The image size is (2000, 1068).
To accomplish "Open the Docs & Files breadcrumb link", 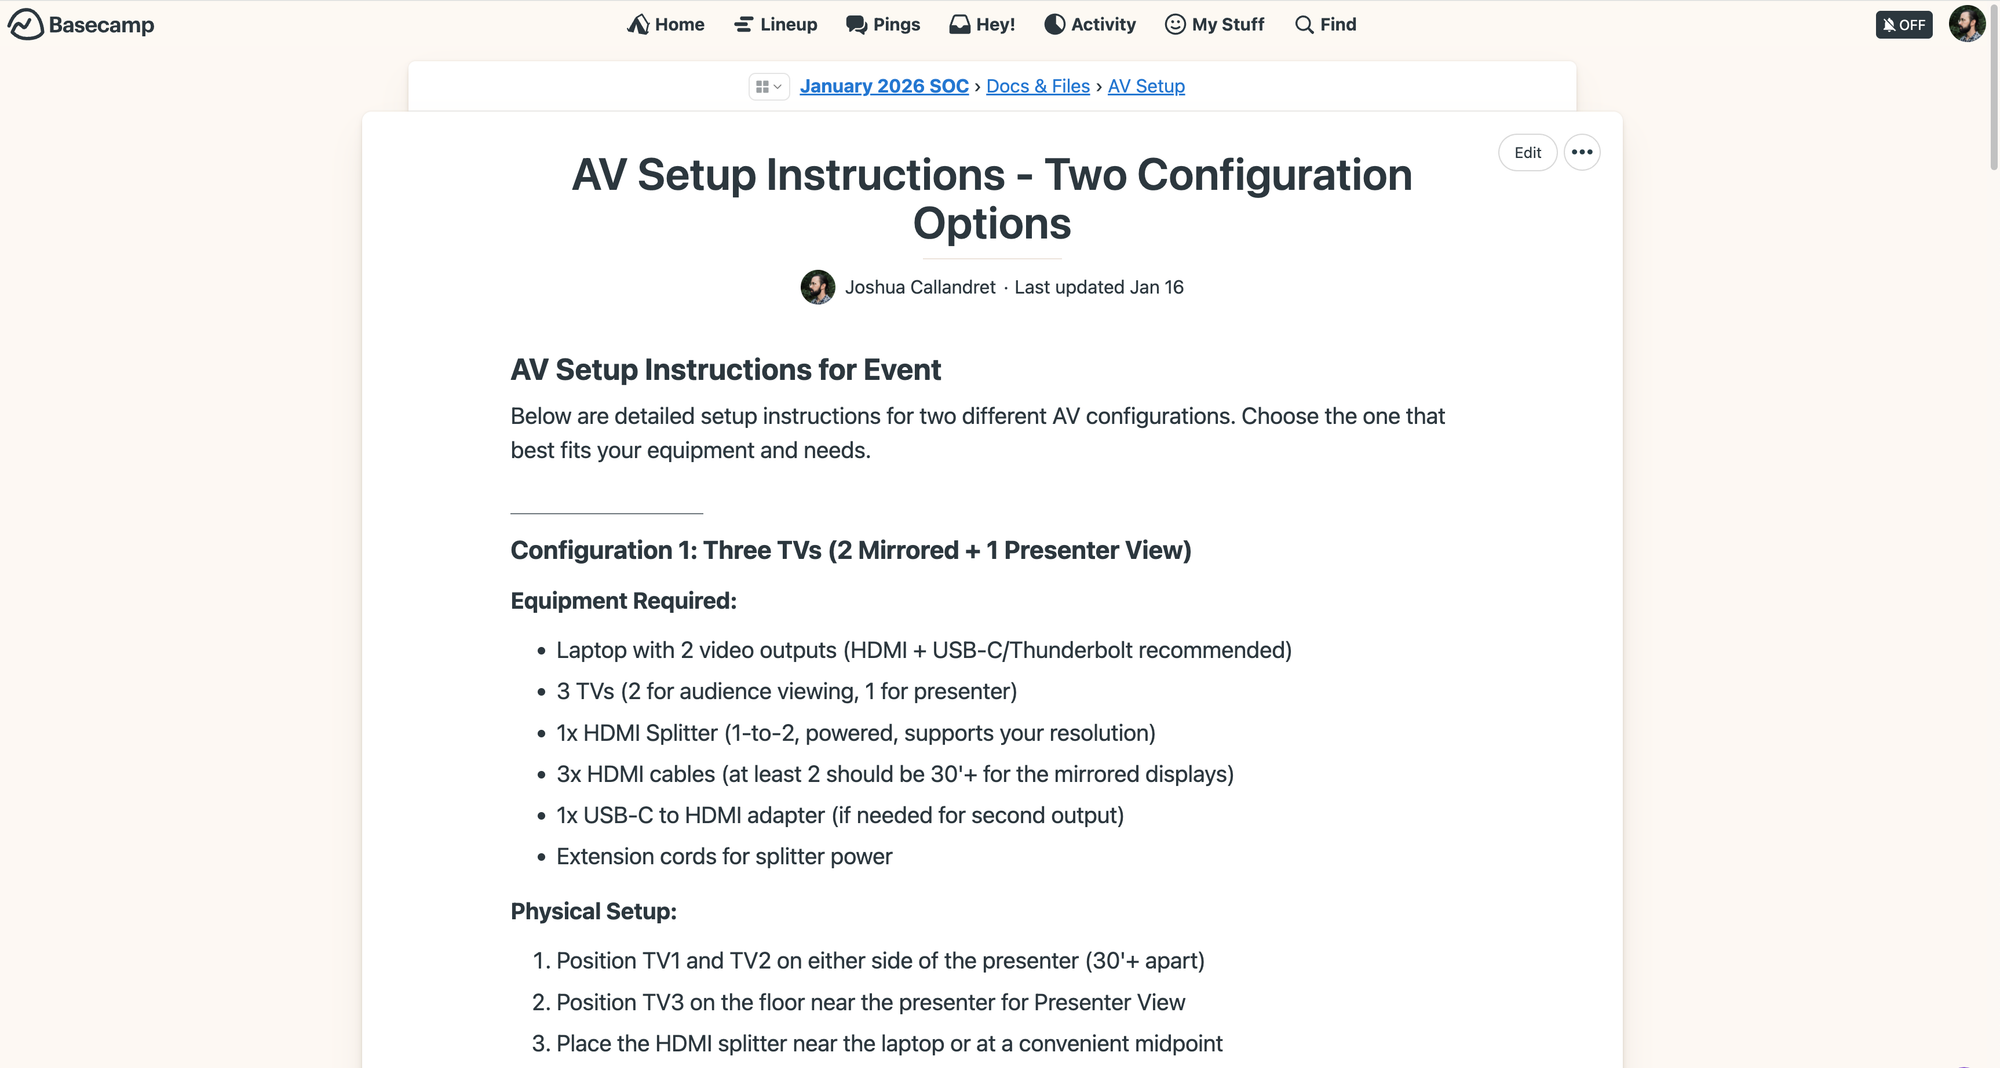I will [1037, 87].
